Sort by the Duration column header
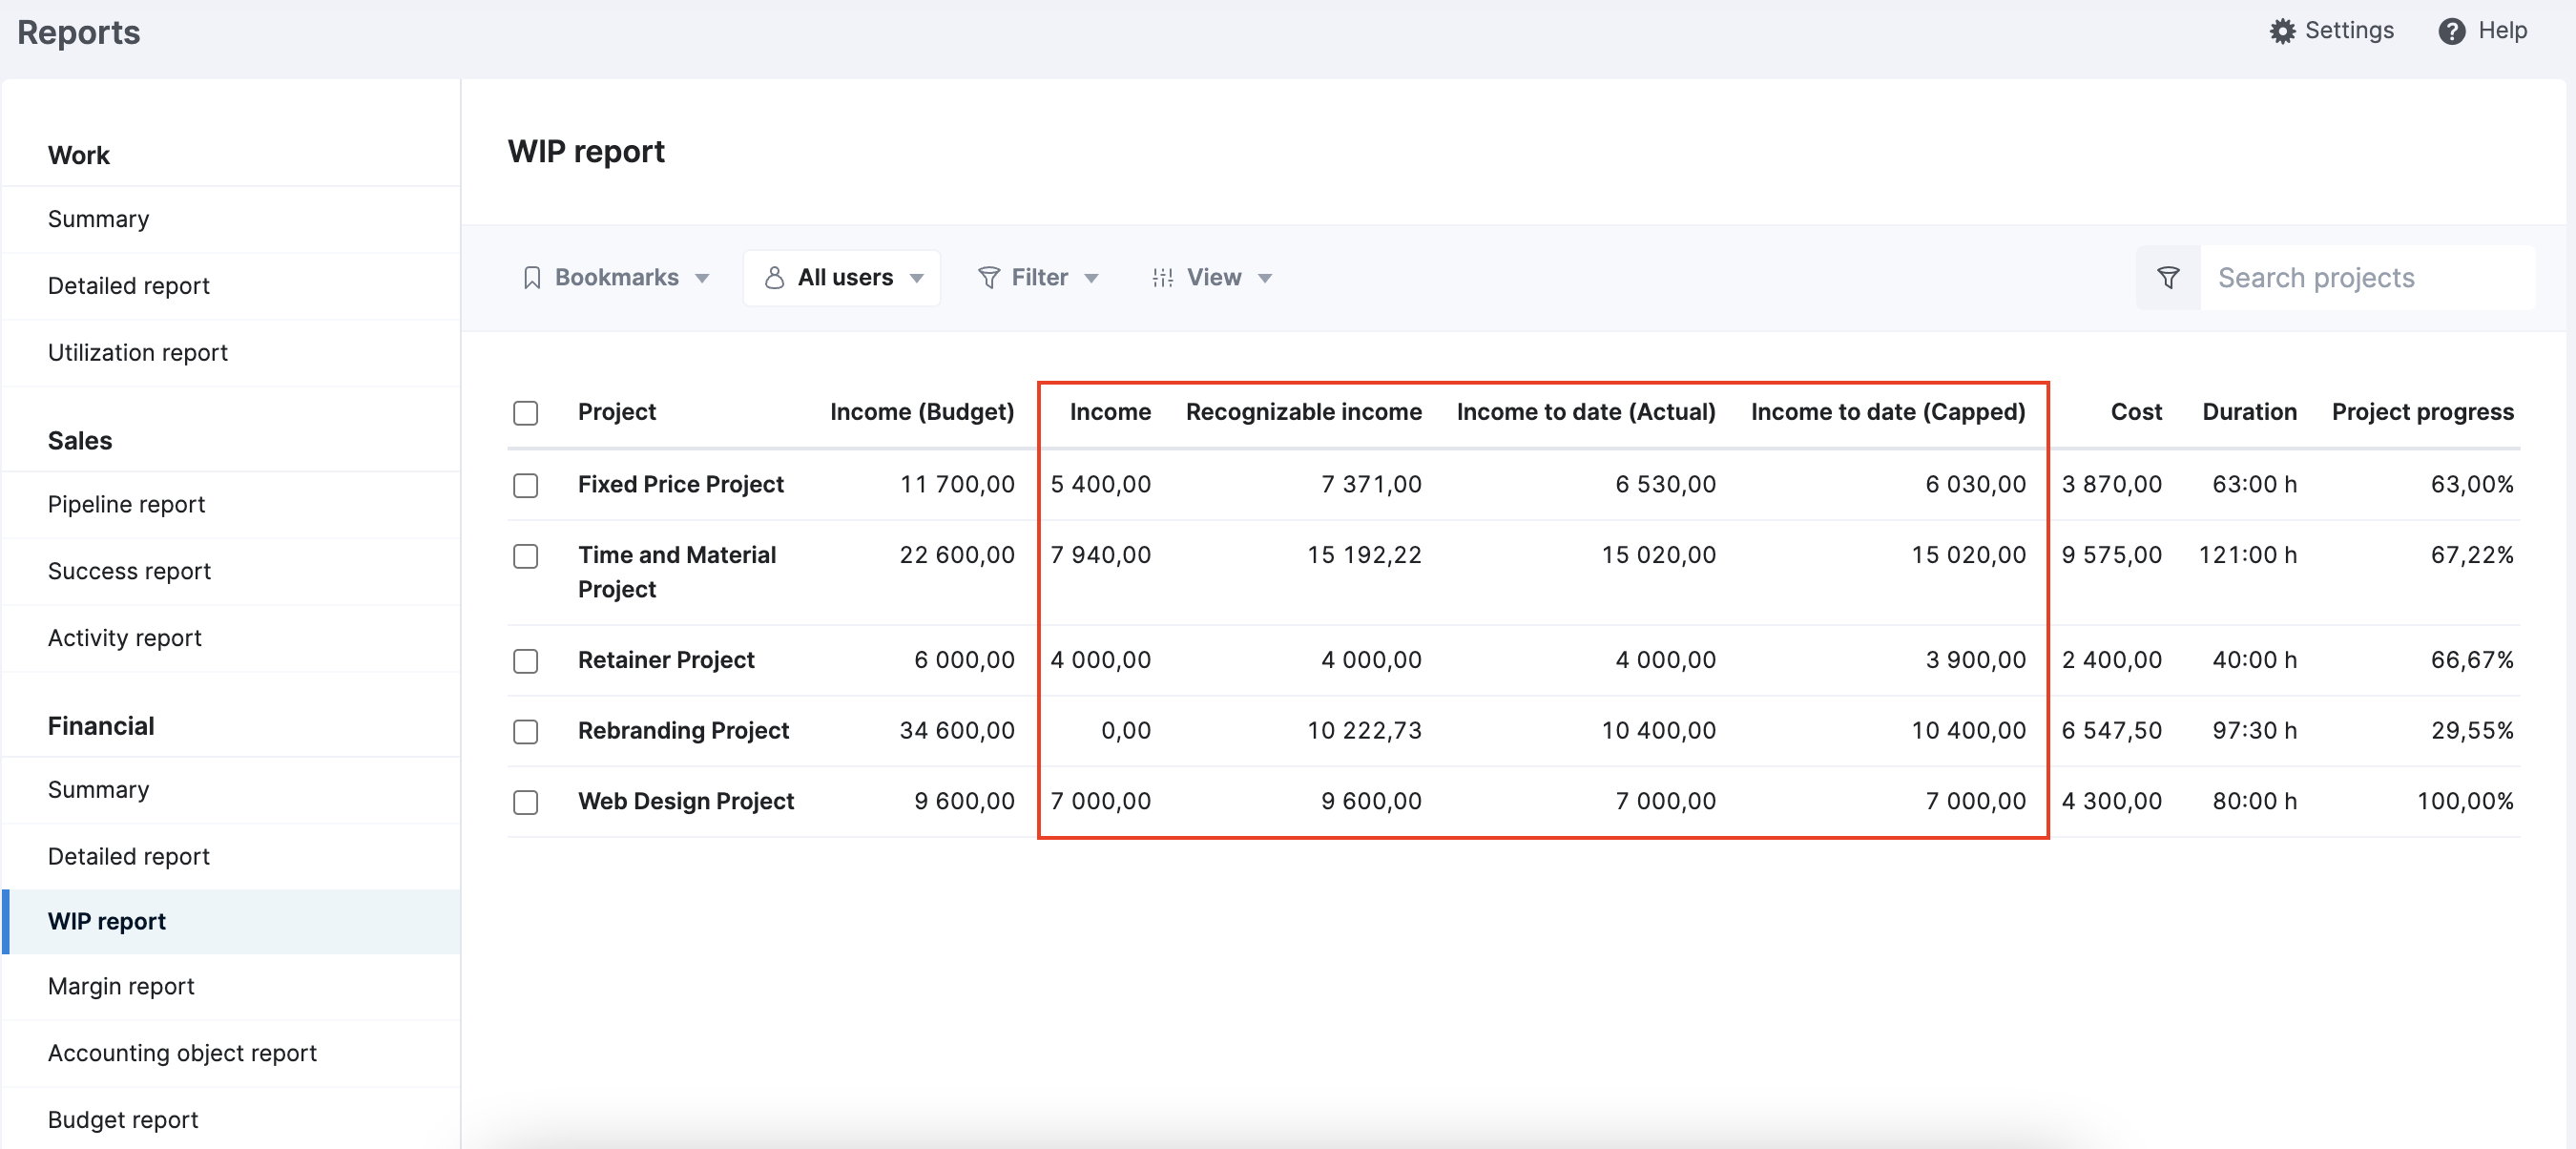 click(2250, 413)
